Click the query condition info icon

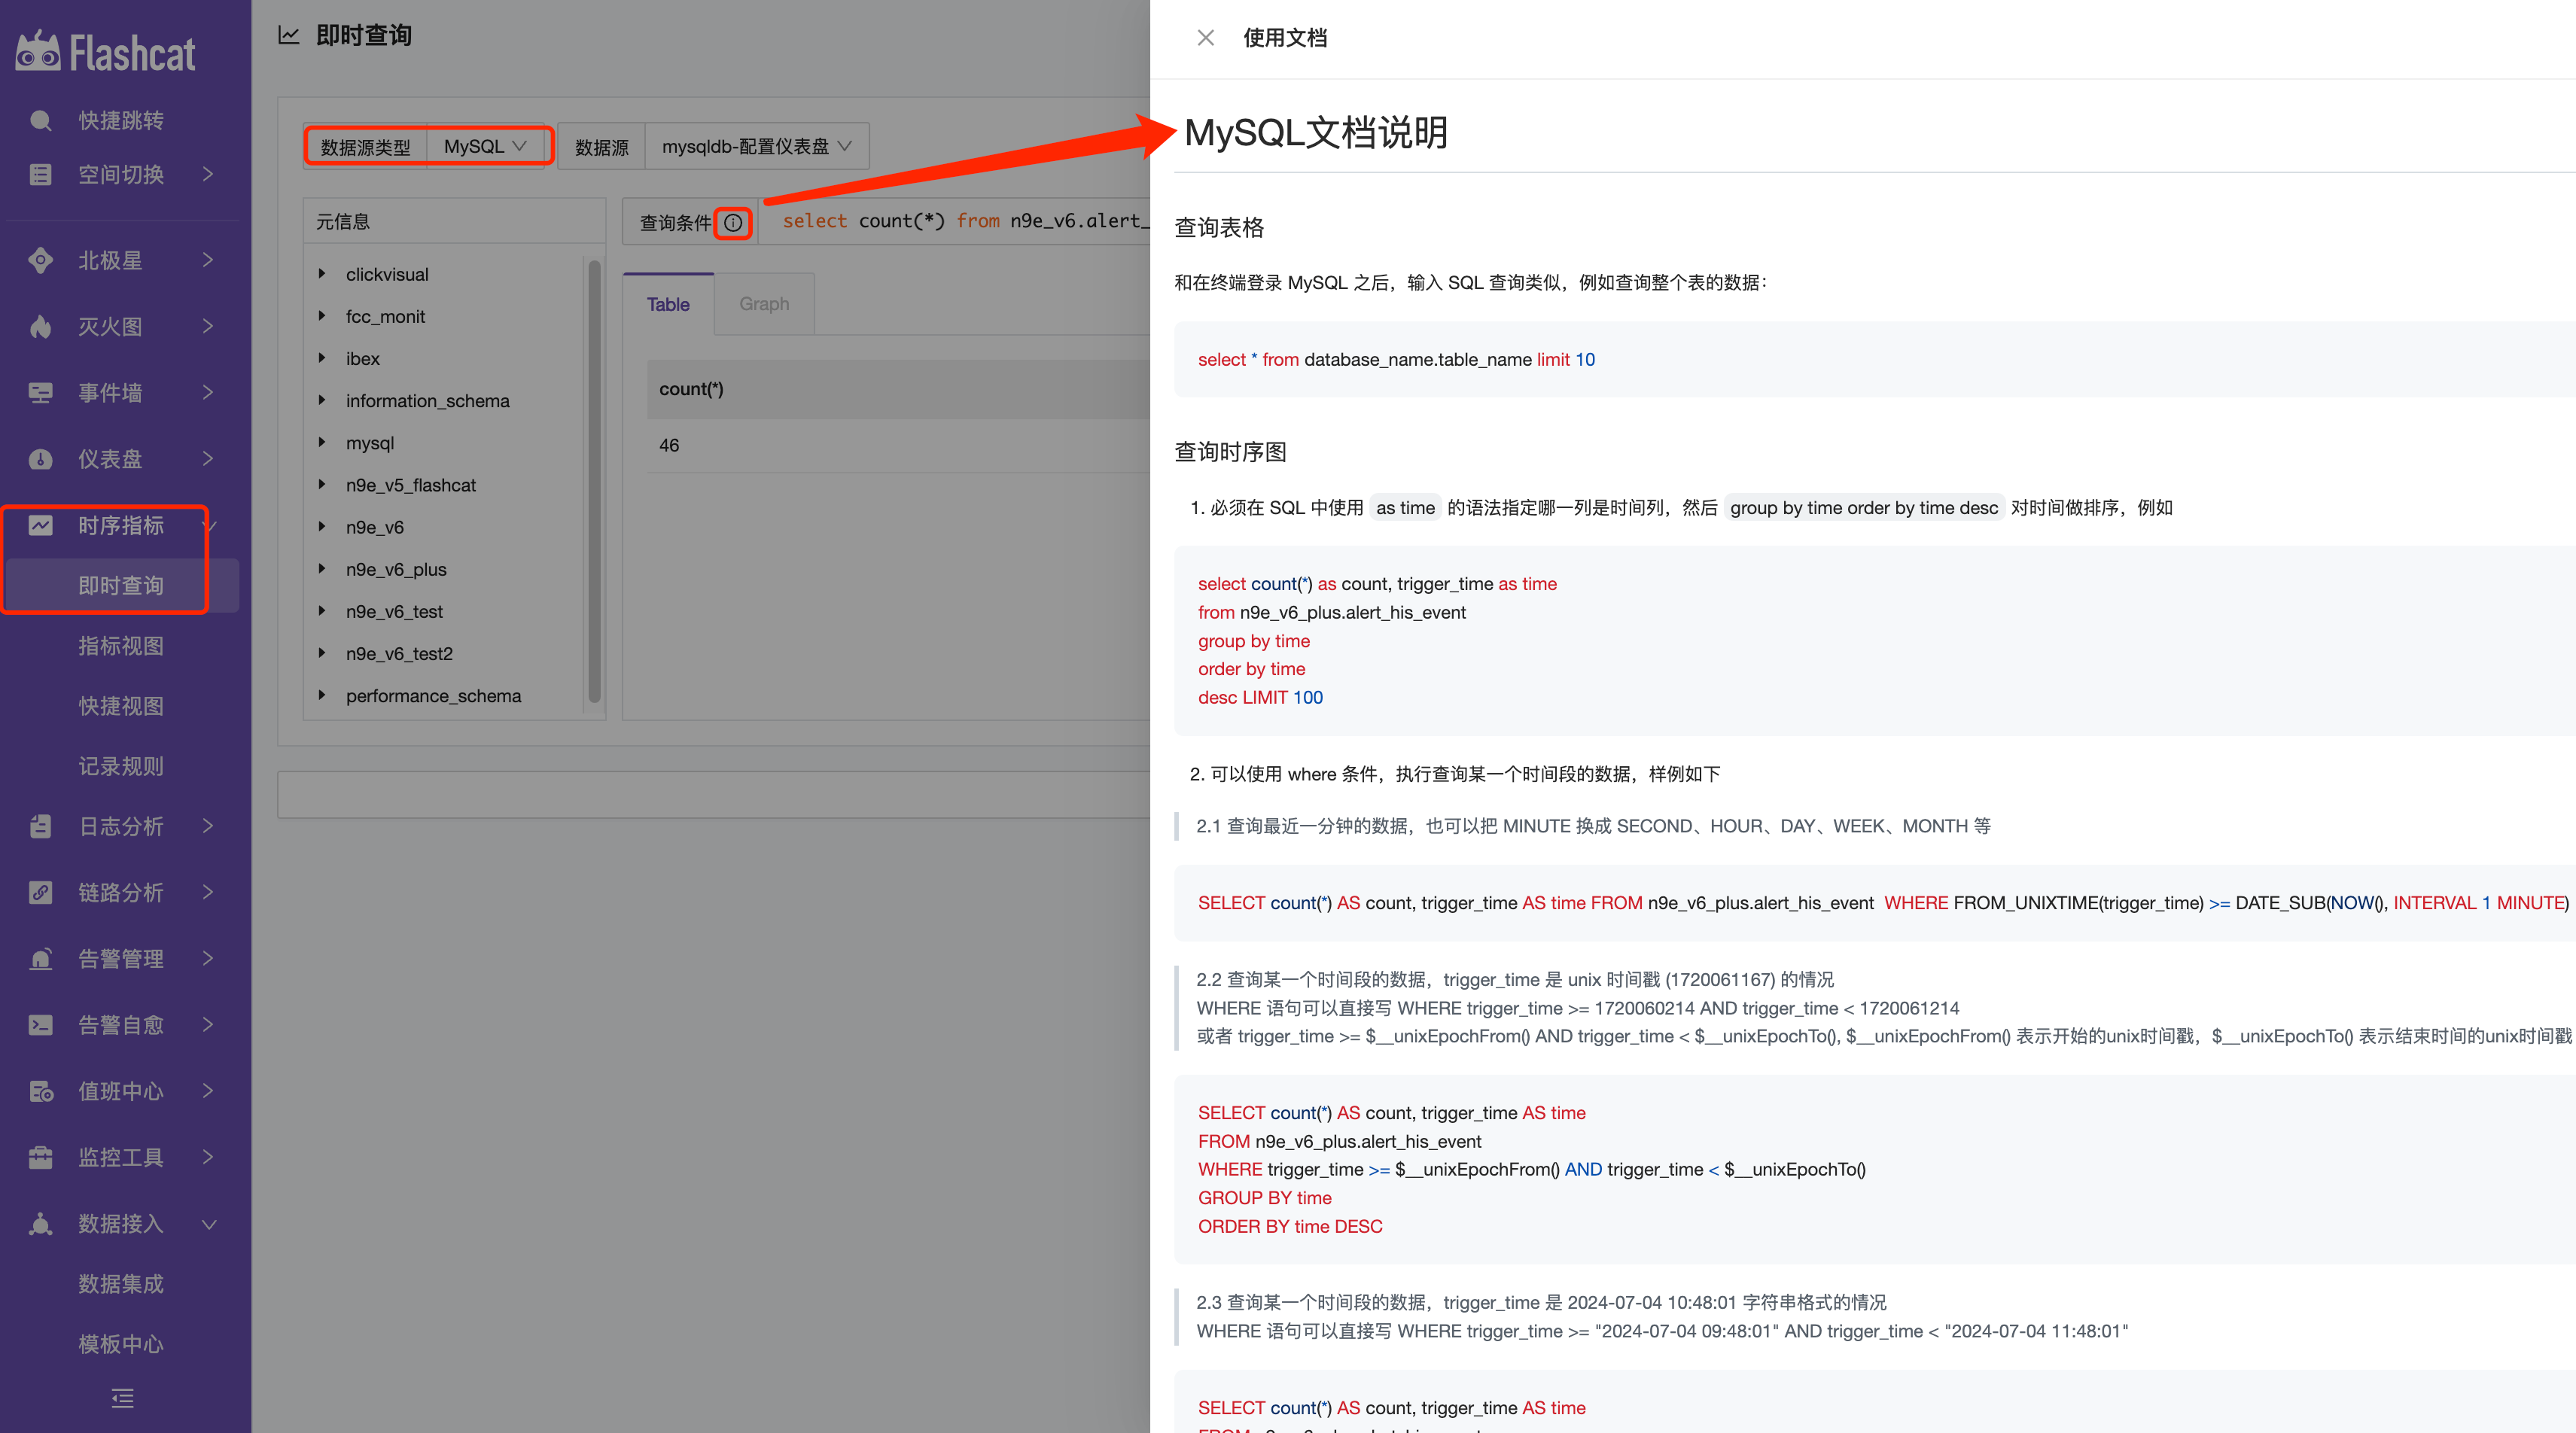[x=733, y=222]
